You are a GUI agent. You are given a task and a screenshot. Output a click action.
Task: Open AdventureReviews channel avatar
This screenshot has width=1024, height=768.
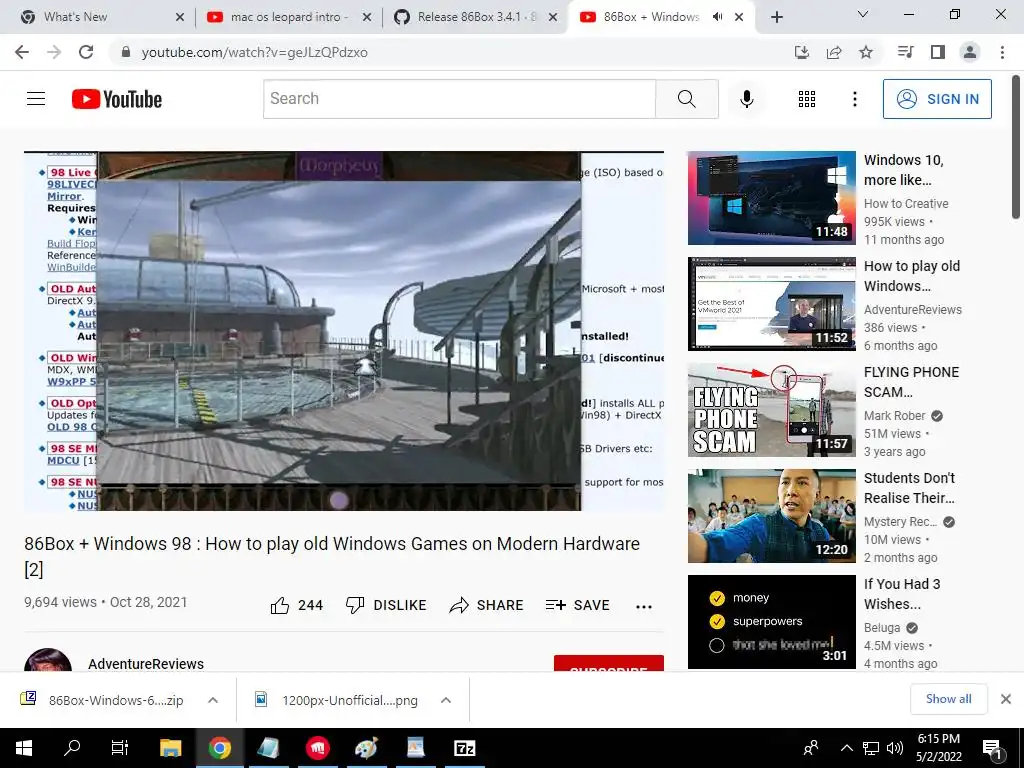tap(48, 660)
